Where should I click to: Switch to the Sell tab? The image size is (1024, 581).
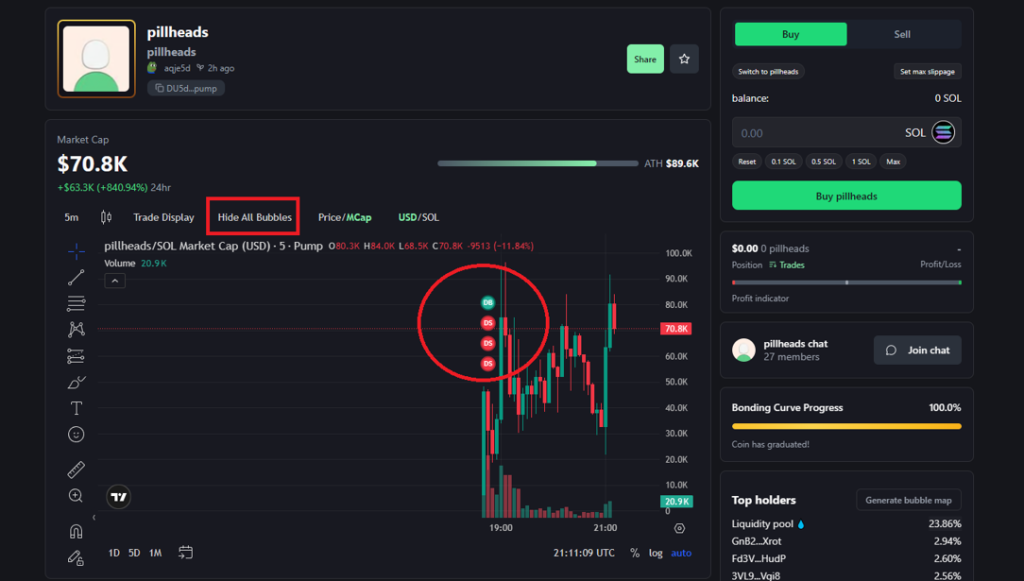point(903,34)
